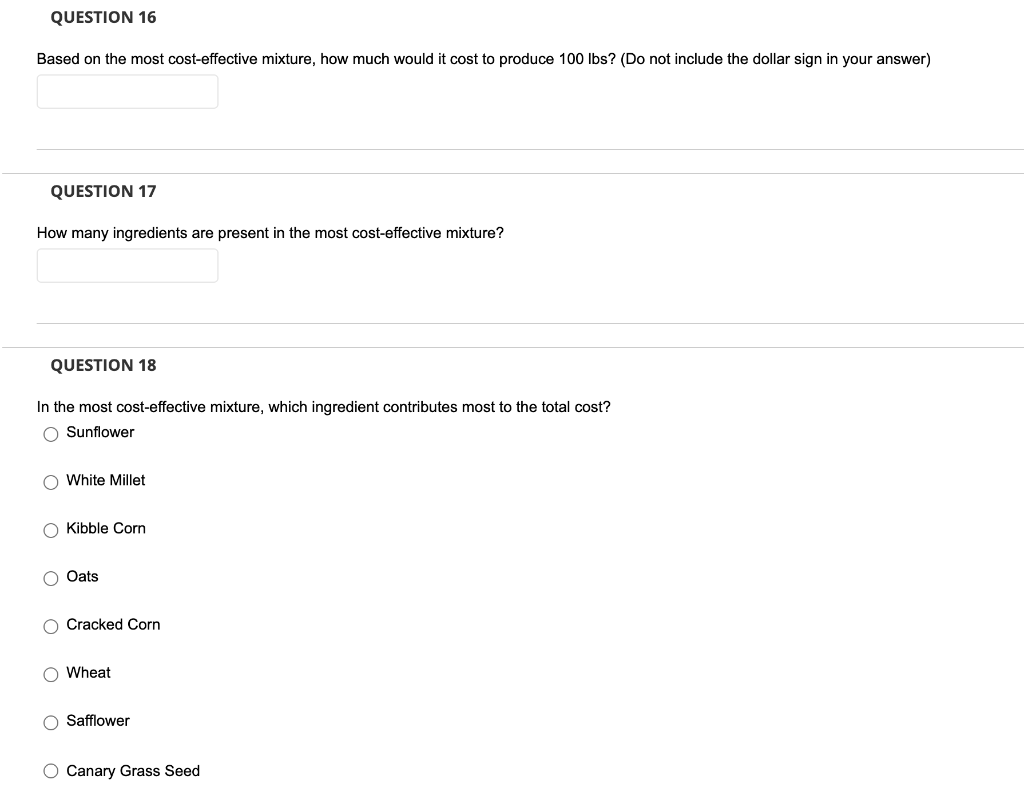Pick Cracked Corn for Question 18
The image size is (1024, 807).
point(50,625)
